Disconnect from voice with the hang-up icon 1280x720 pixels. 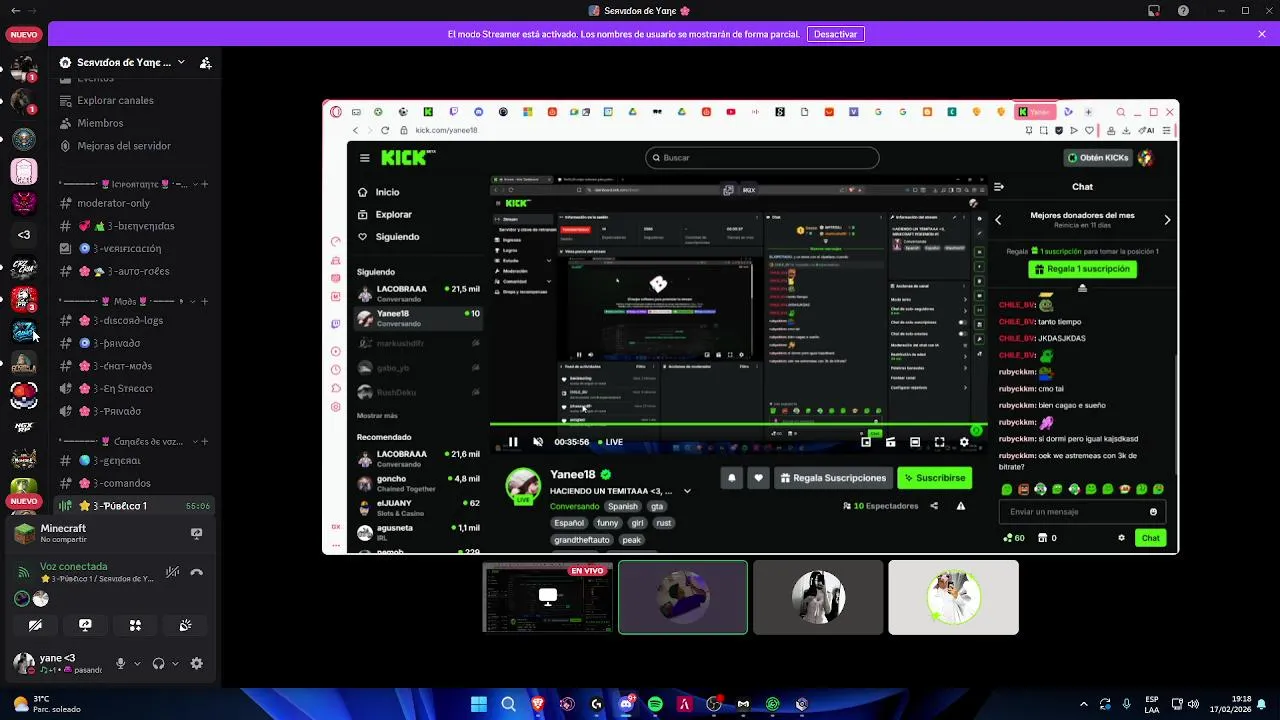197,572
